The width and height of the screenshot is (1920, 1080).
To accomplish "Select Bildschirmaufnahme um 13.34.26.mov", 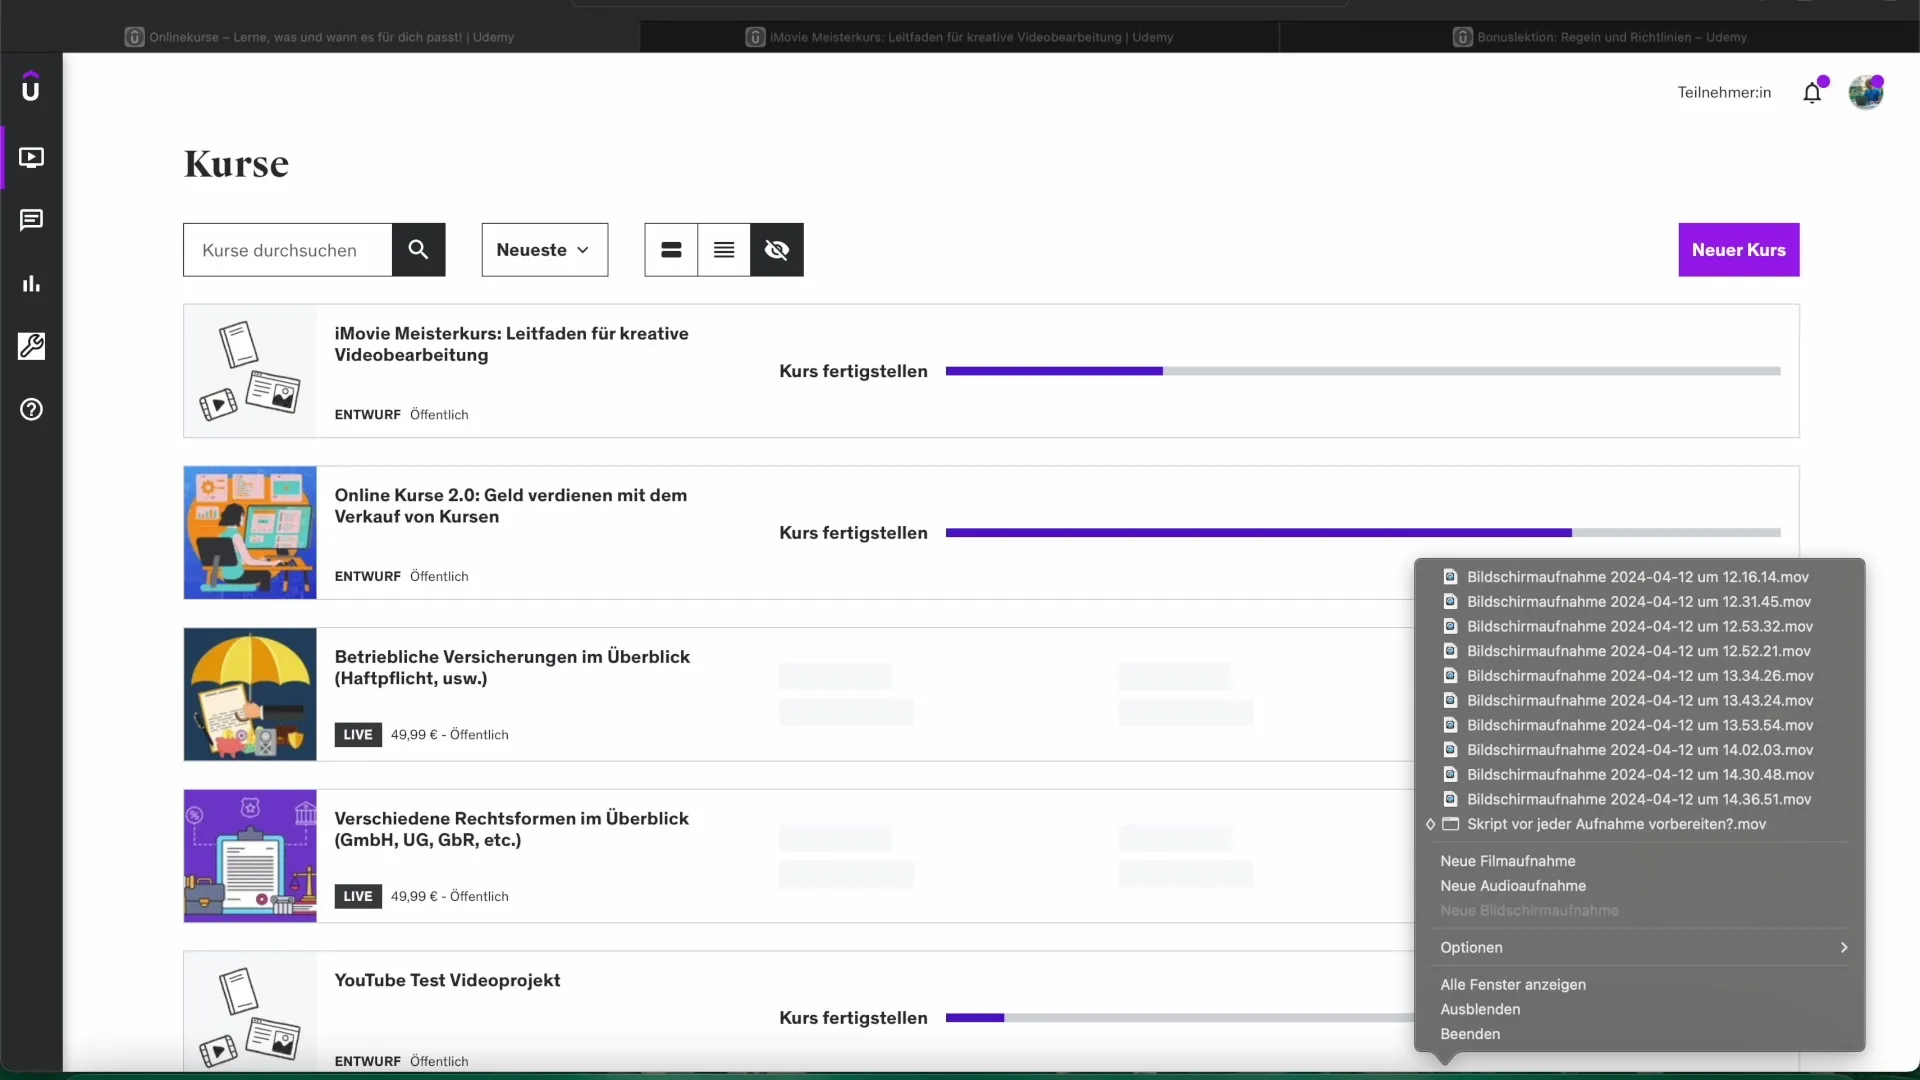I will (1640, 676).
